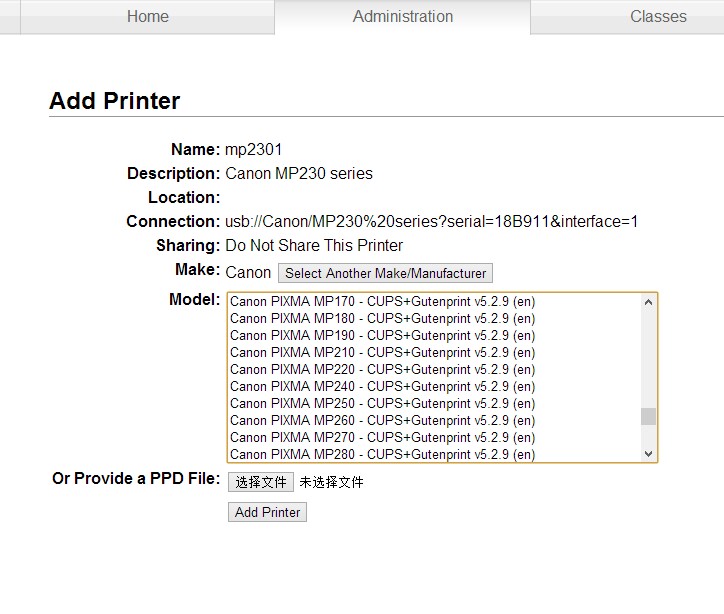724x614 pixels.
Task: Select Canon PIXMA MP180 model
Action: coord(434,319)
